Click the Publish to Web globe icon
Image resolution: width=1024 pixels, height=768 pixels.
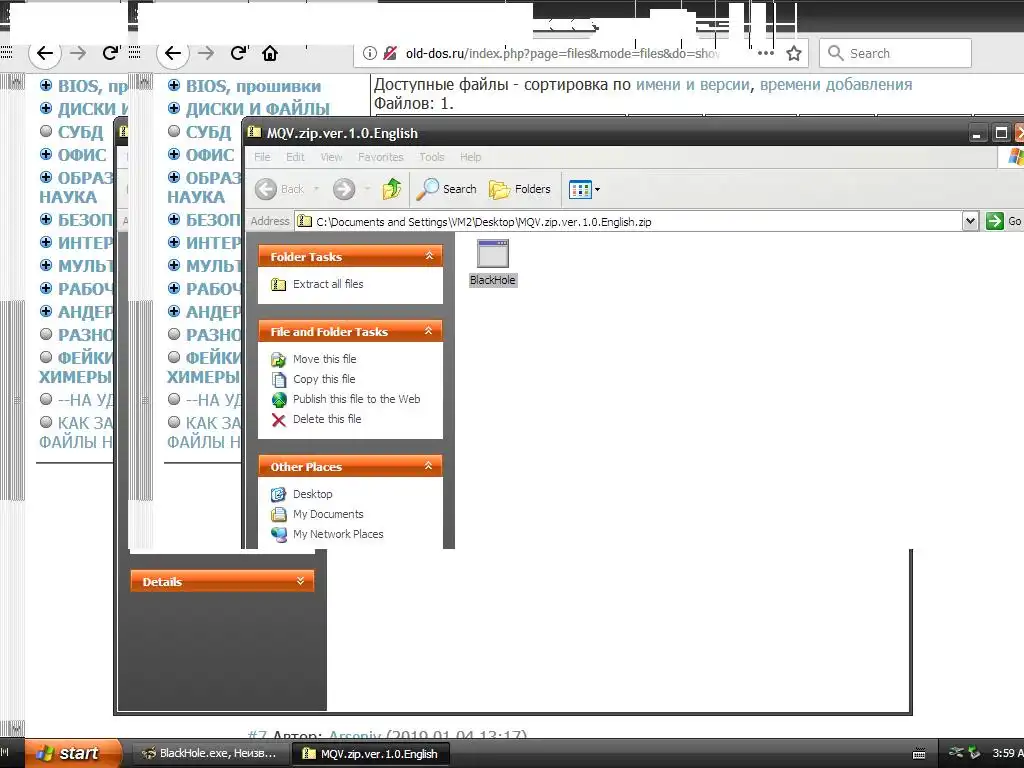279,400
